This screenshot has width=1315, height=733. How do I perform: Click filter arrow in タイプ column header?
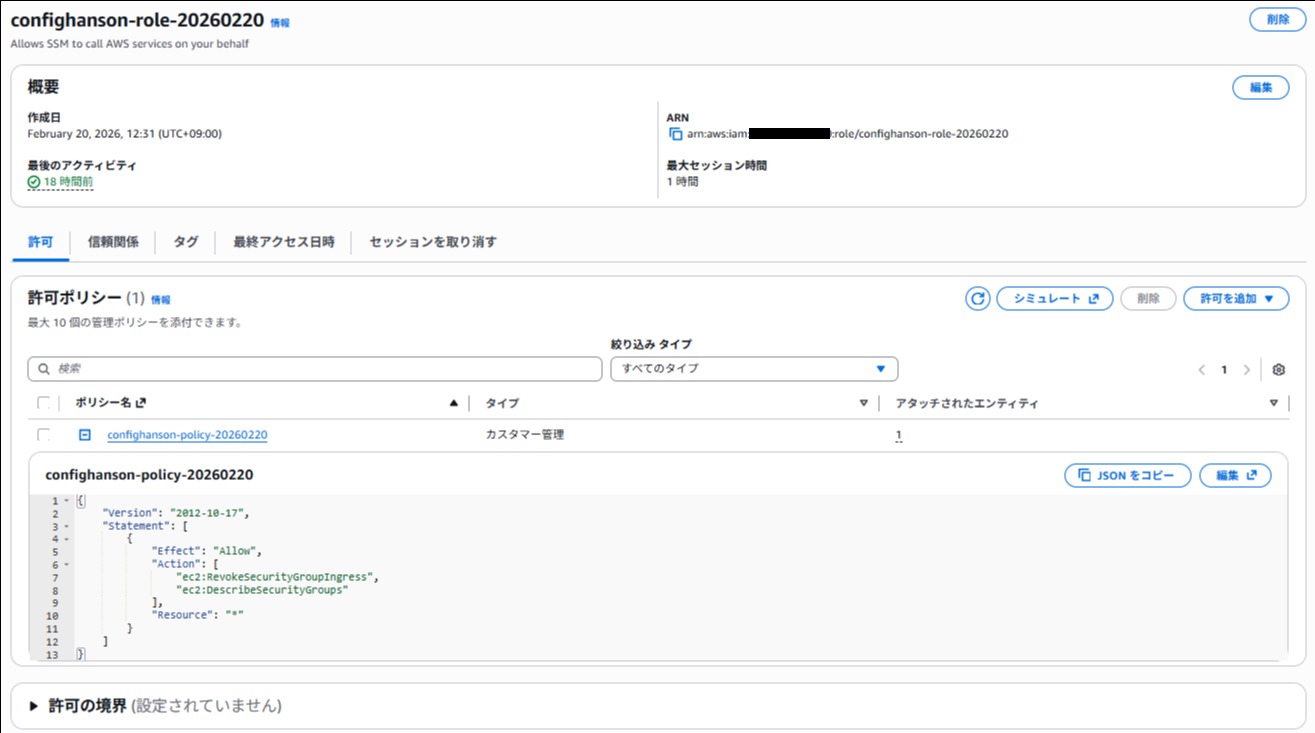point(864,403)
